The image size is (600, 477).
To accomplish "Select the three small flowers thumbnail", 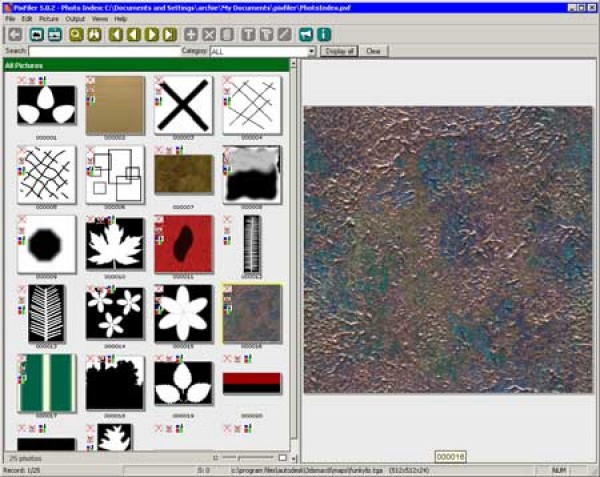I will click(x=115, y=313).
